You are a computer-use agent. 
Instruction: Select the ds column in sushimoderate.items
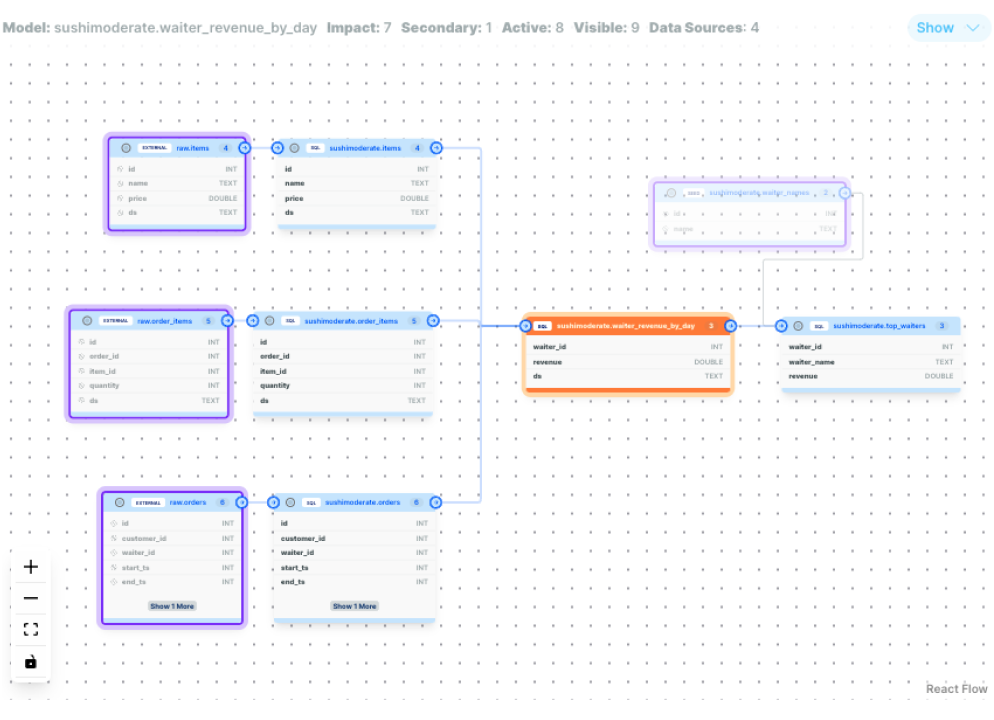[x=356, y=212]
